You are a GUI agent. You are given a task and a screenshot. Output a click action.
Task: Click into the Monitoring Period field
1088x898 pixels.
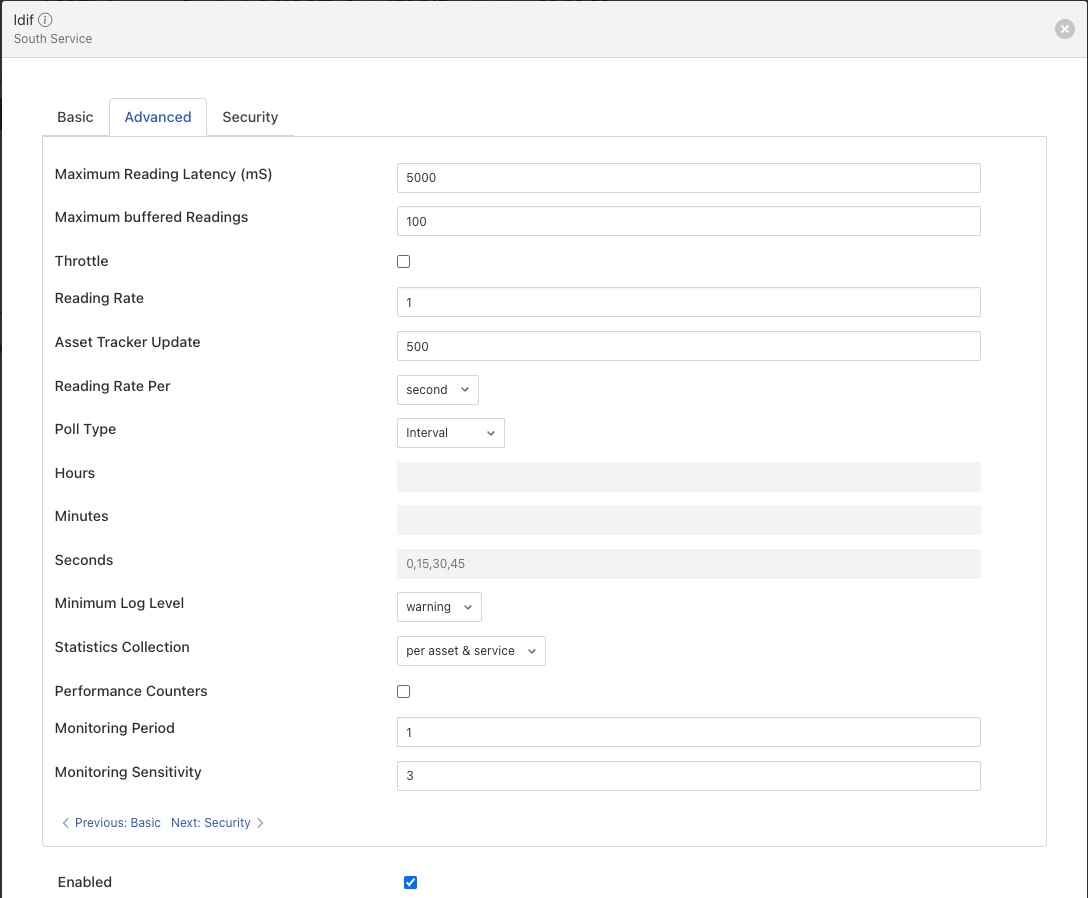click(688, 732)
